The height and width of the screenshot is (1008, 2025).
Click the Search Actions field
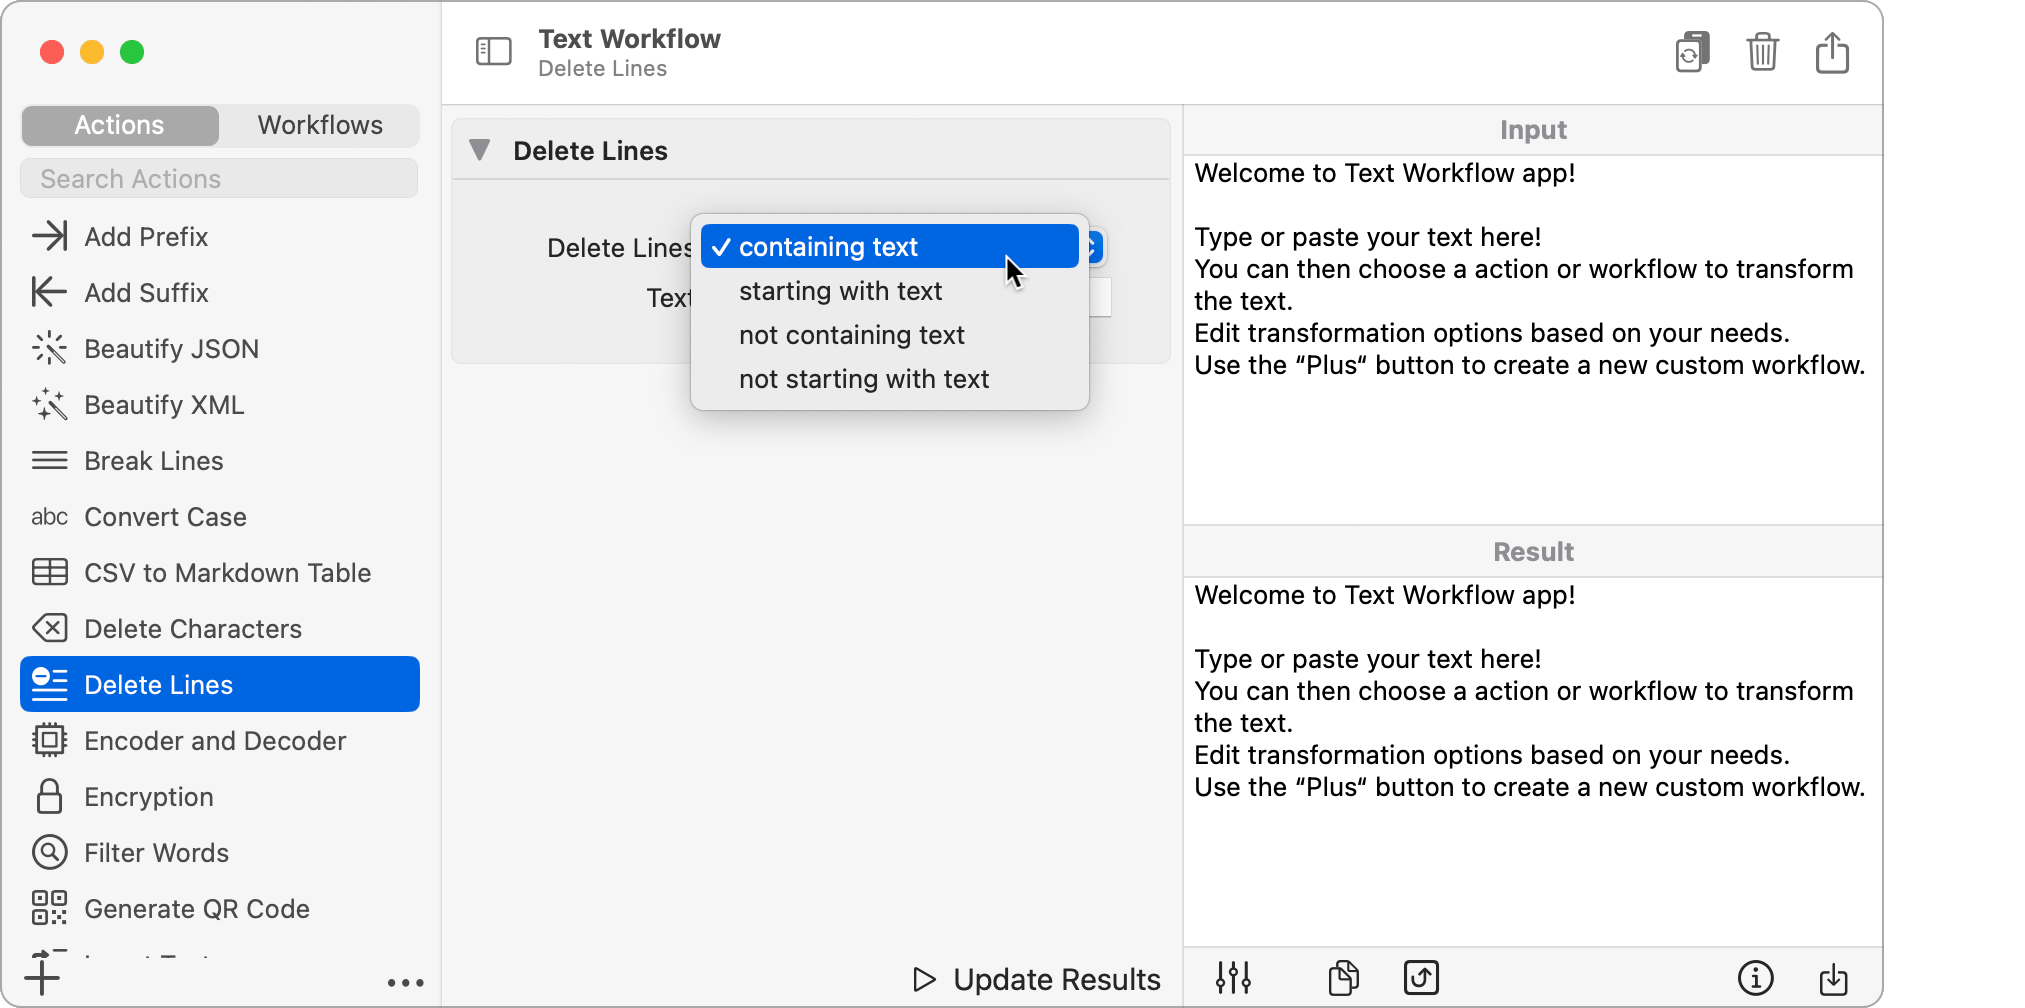[x=219, y=179]
